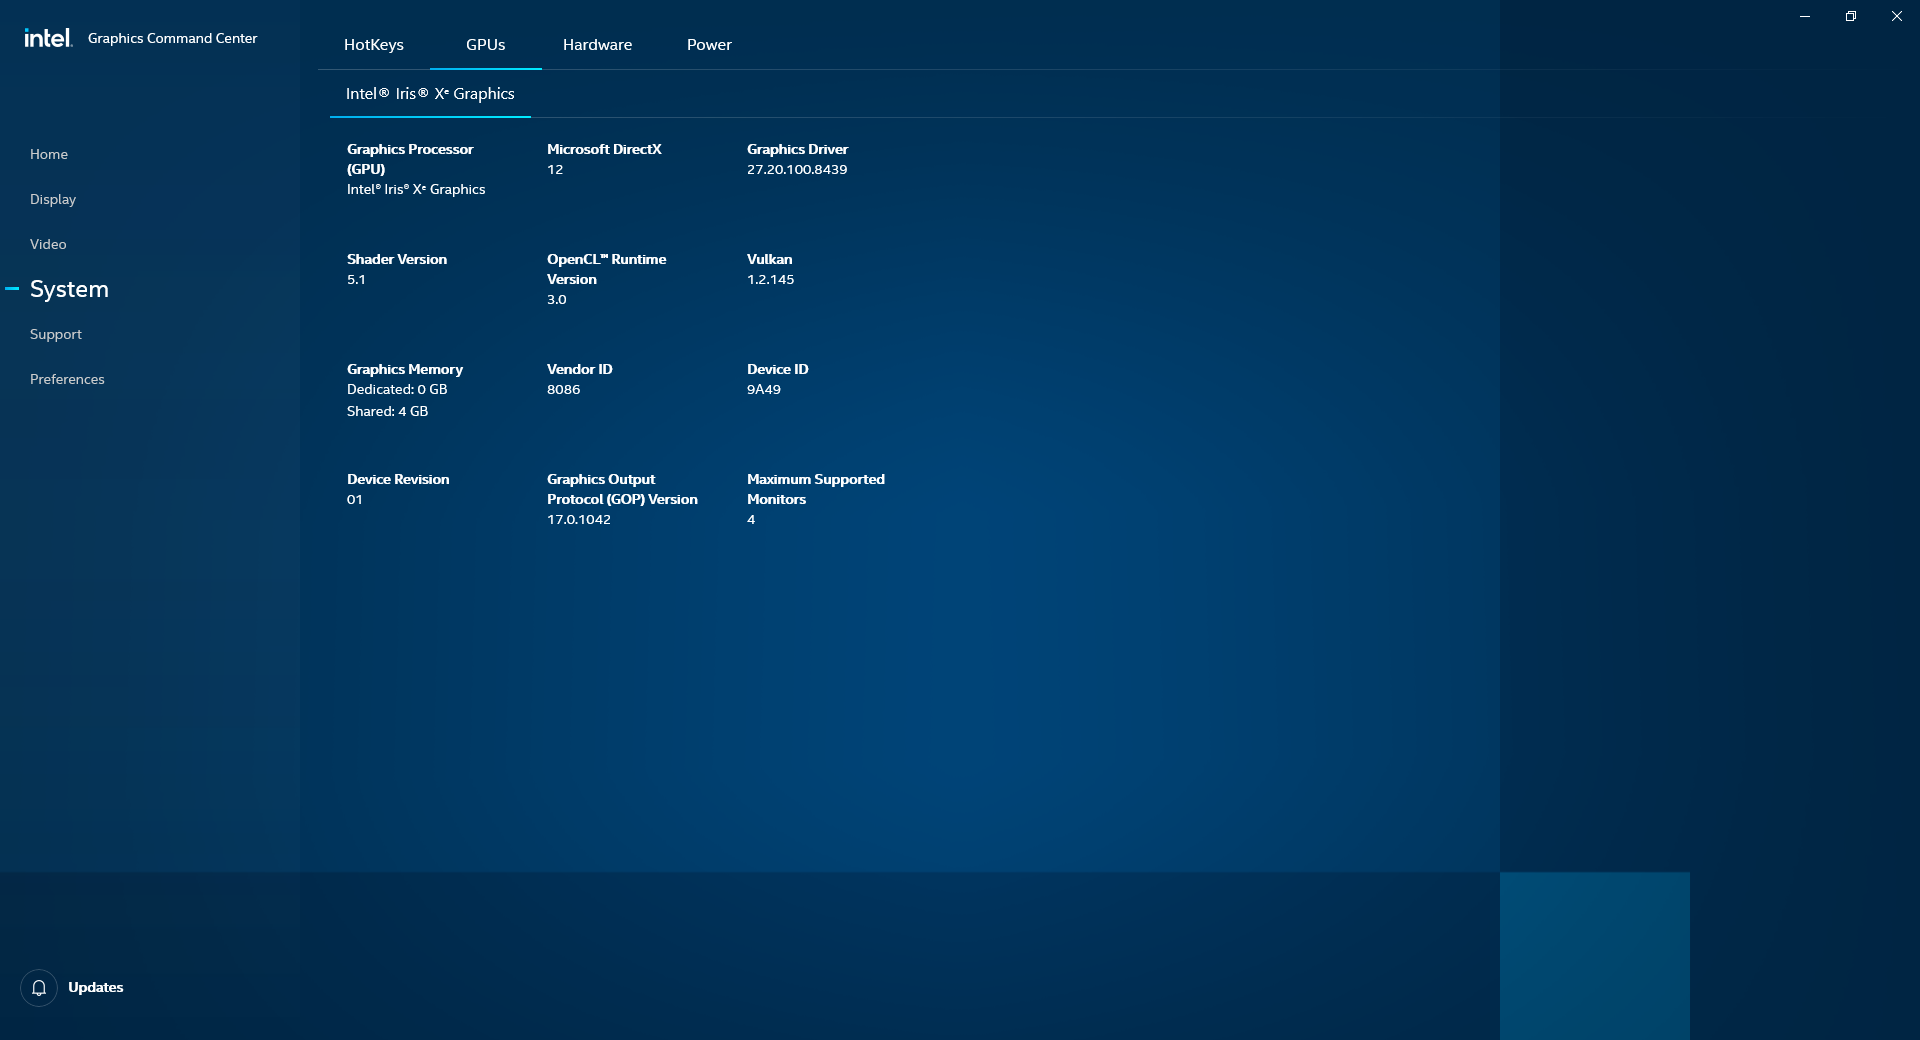Open the Updates bell notification icon
1920x1040 pixels.
tap(39, 988)
